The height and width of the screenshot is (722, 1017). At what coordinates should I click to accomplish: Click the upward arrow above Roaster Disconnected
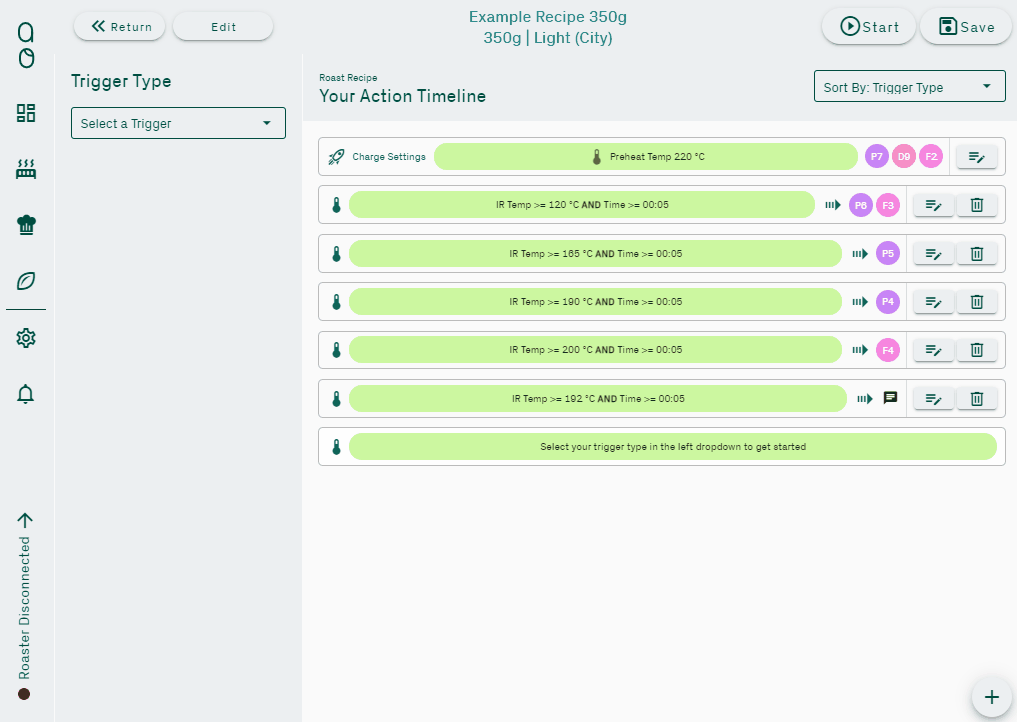click(25, 520)
